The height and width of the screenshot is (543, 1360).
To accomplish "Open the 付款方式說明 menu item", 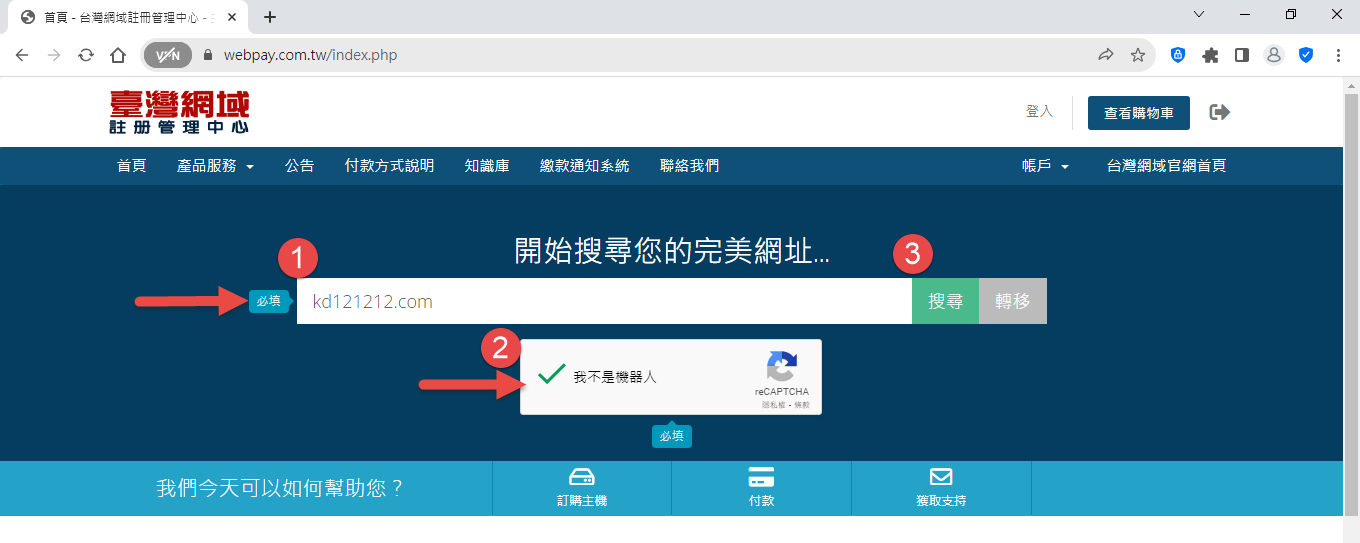I will (x=389, y=166).
